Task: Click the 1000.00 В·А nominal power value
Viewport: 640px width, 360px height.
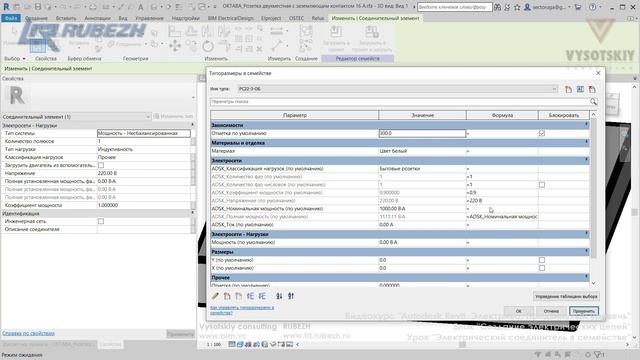Action: (422, 209)
